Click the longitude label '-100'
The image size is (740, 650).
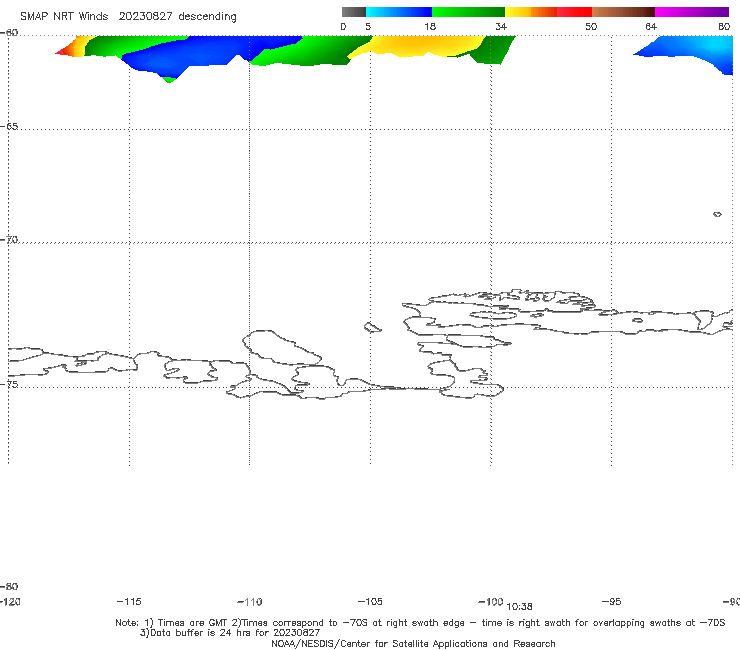coord(490,601)
